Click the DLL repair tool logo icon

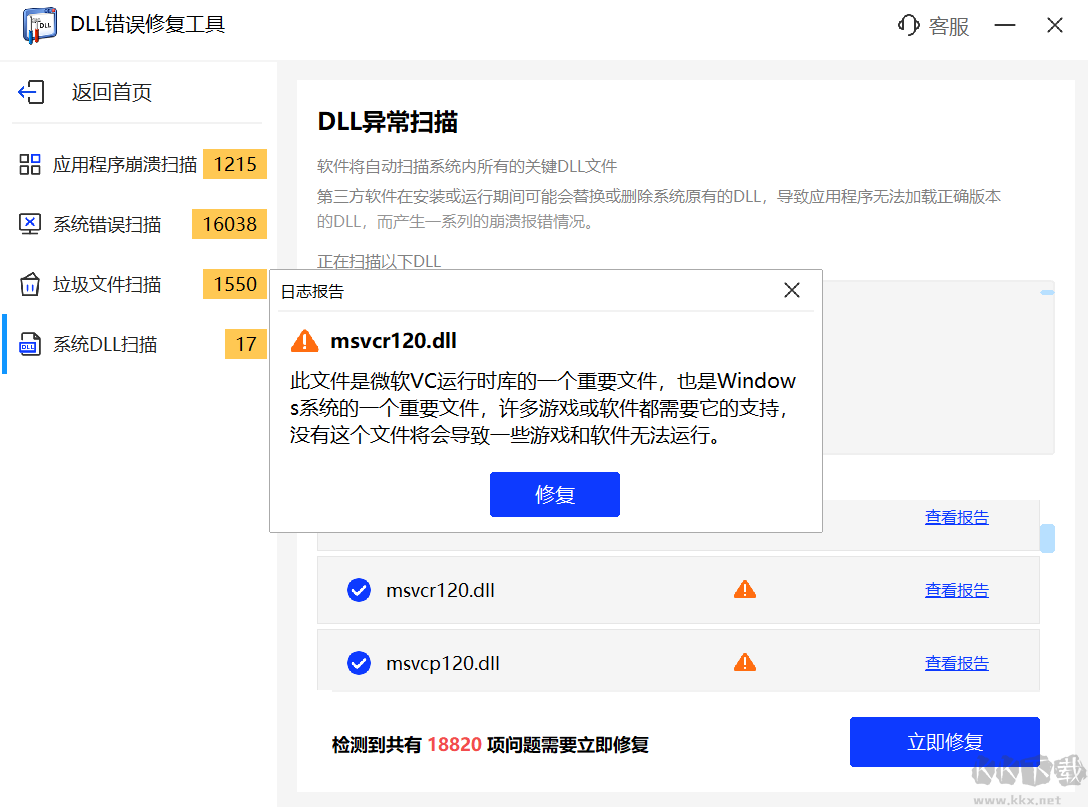coord(39,26)
